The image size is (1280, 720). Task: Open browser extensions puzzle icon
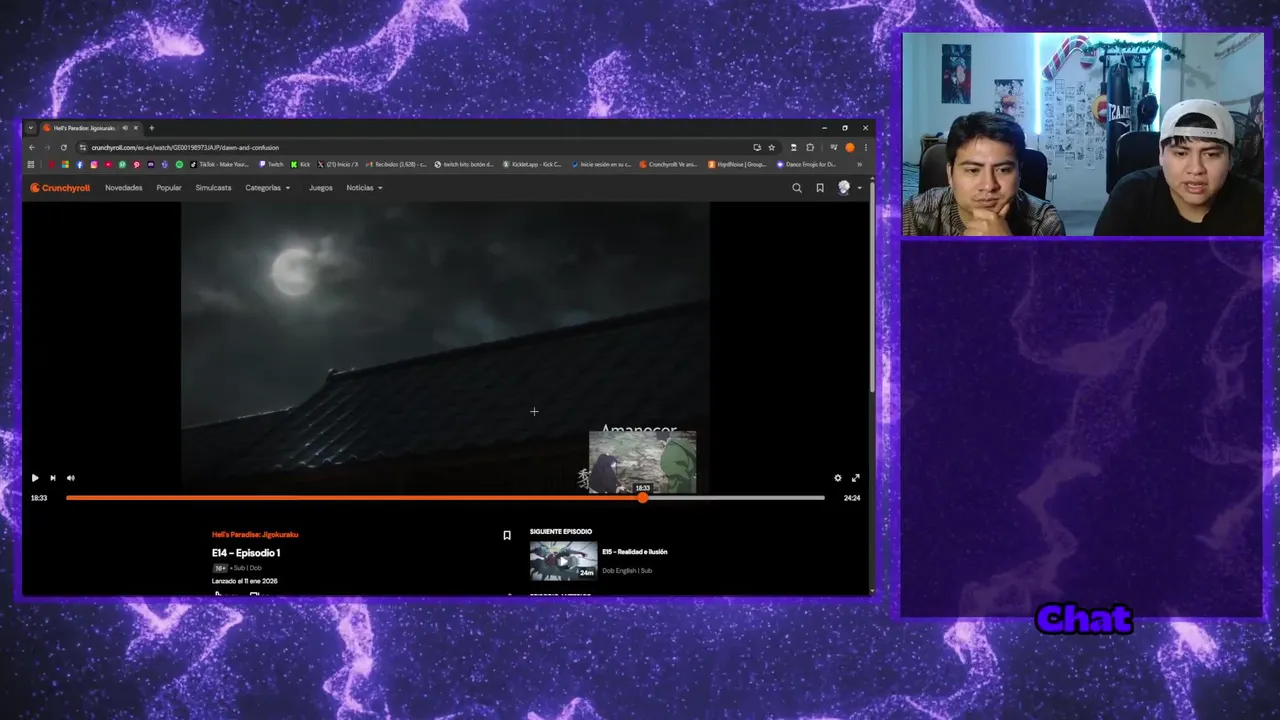pos(810,147)
